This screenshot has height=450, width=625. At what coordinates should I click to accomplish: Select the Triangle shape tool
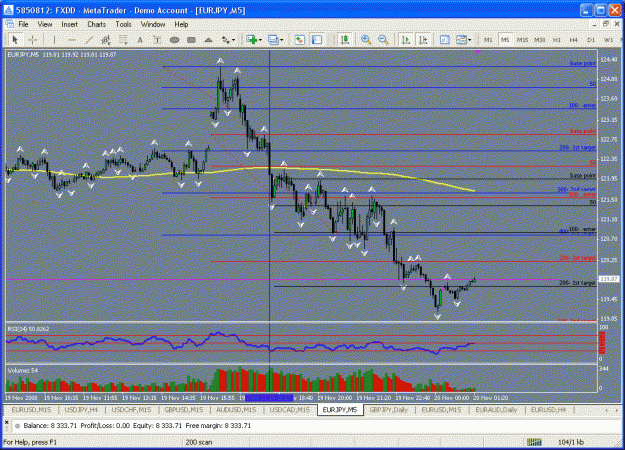tap(208, 39)
